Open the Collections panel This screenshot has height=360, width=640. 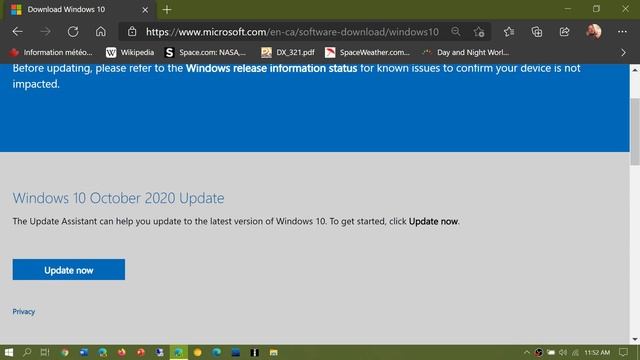tap(537, 32)
